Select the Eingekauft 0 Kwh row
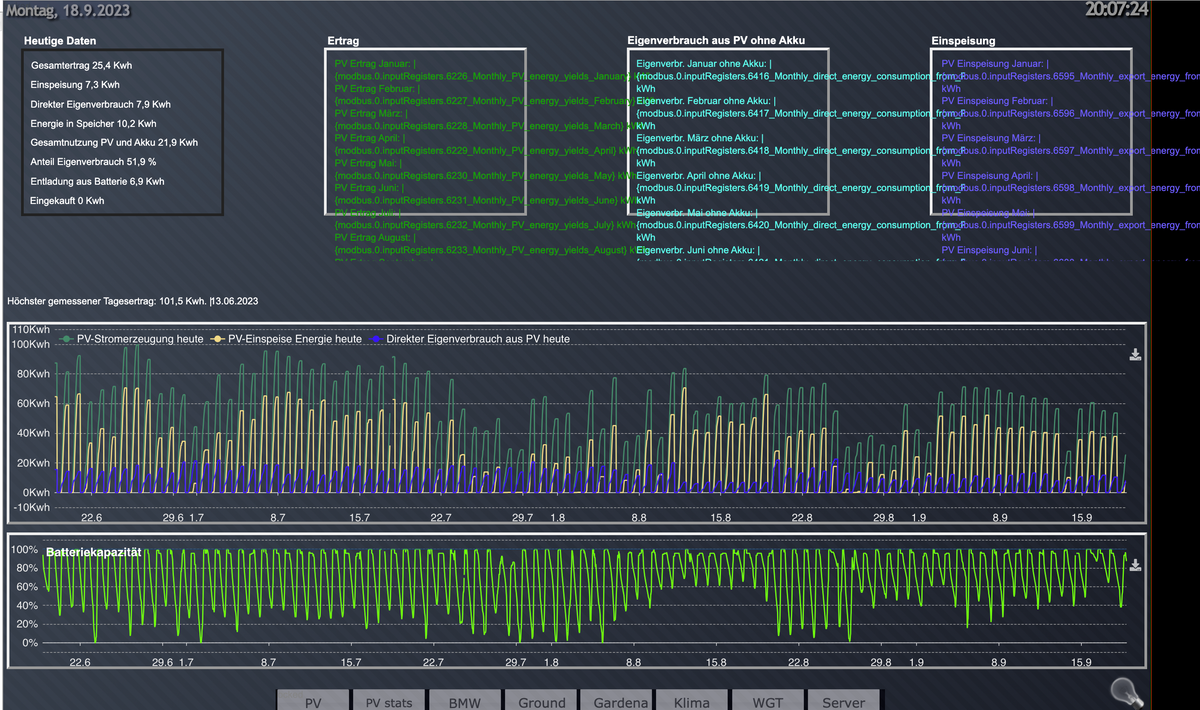 click(x=67, y=201)
